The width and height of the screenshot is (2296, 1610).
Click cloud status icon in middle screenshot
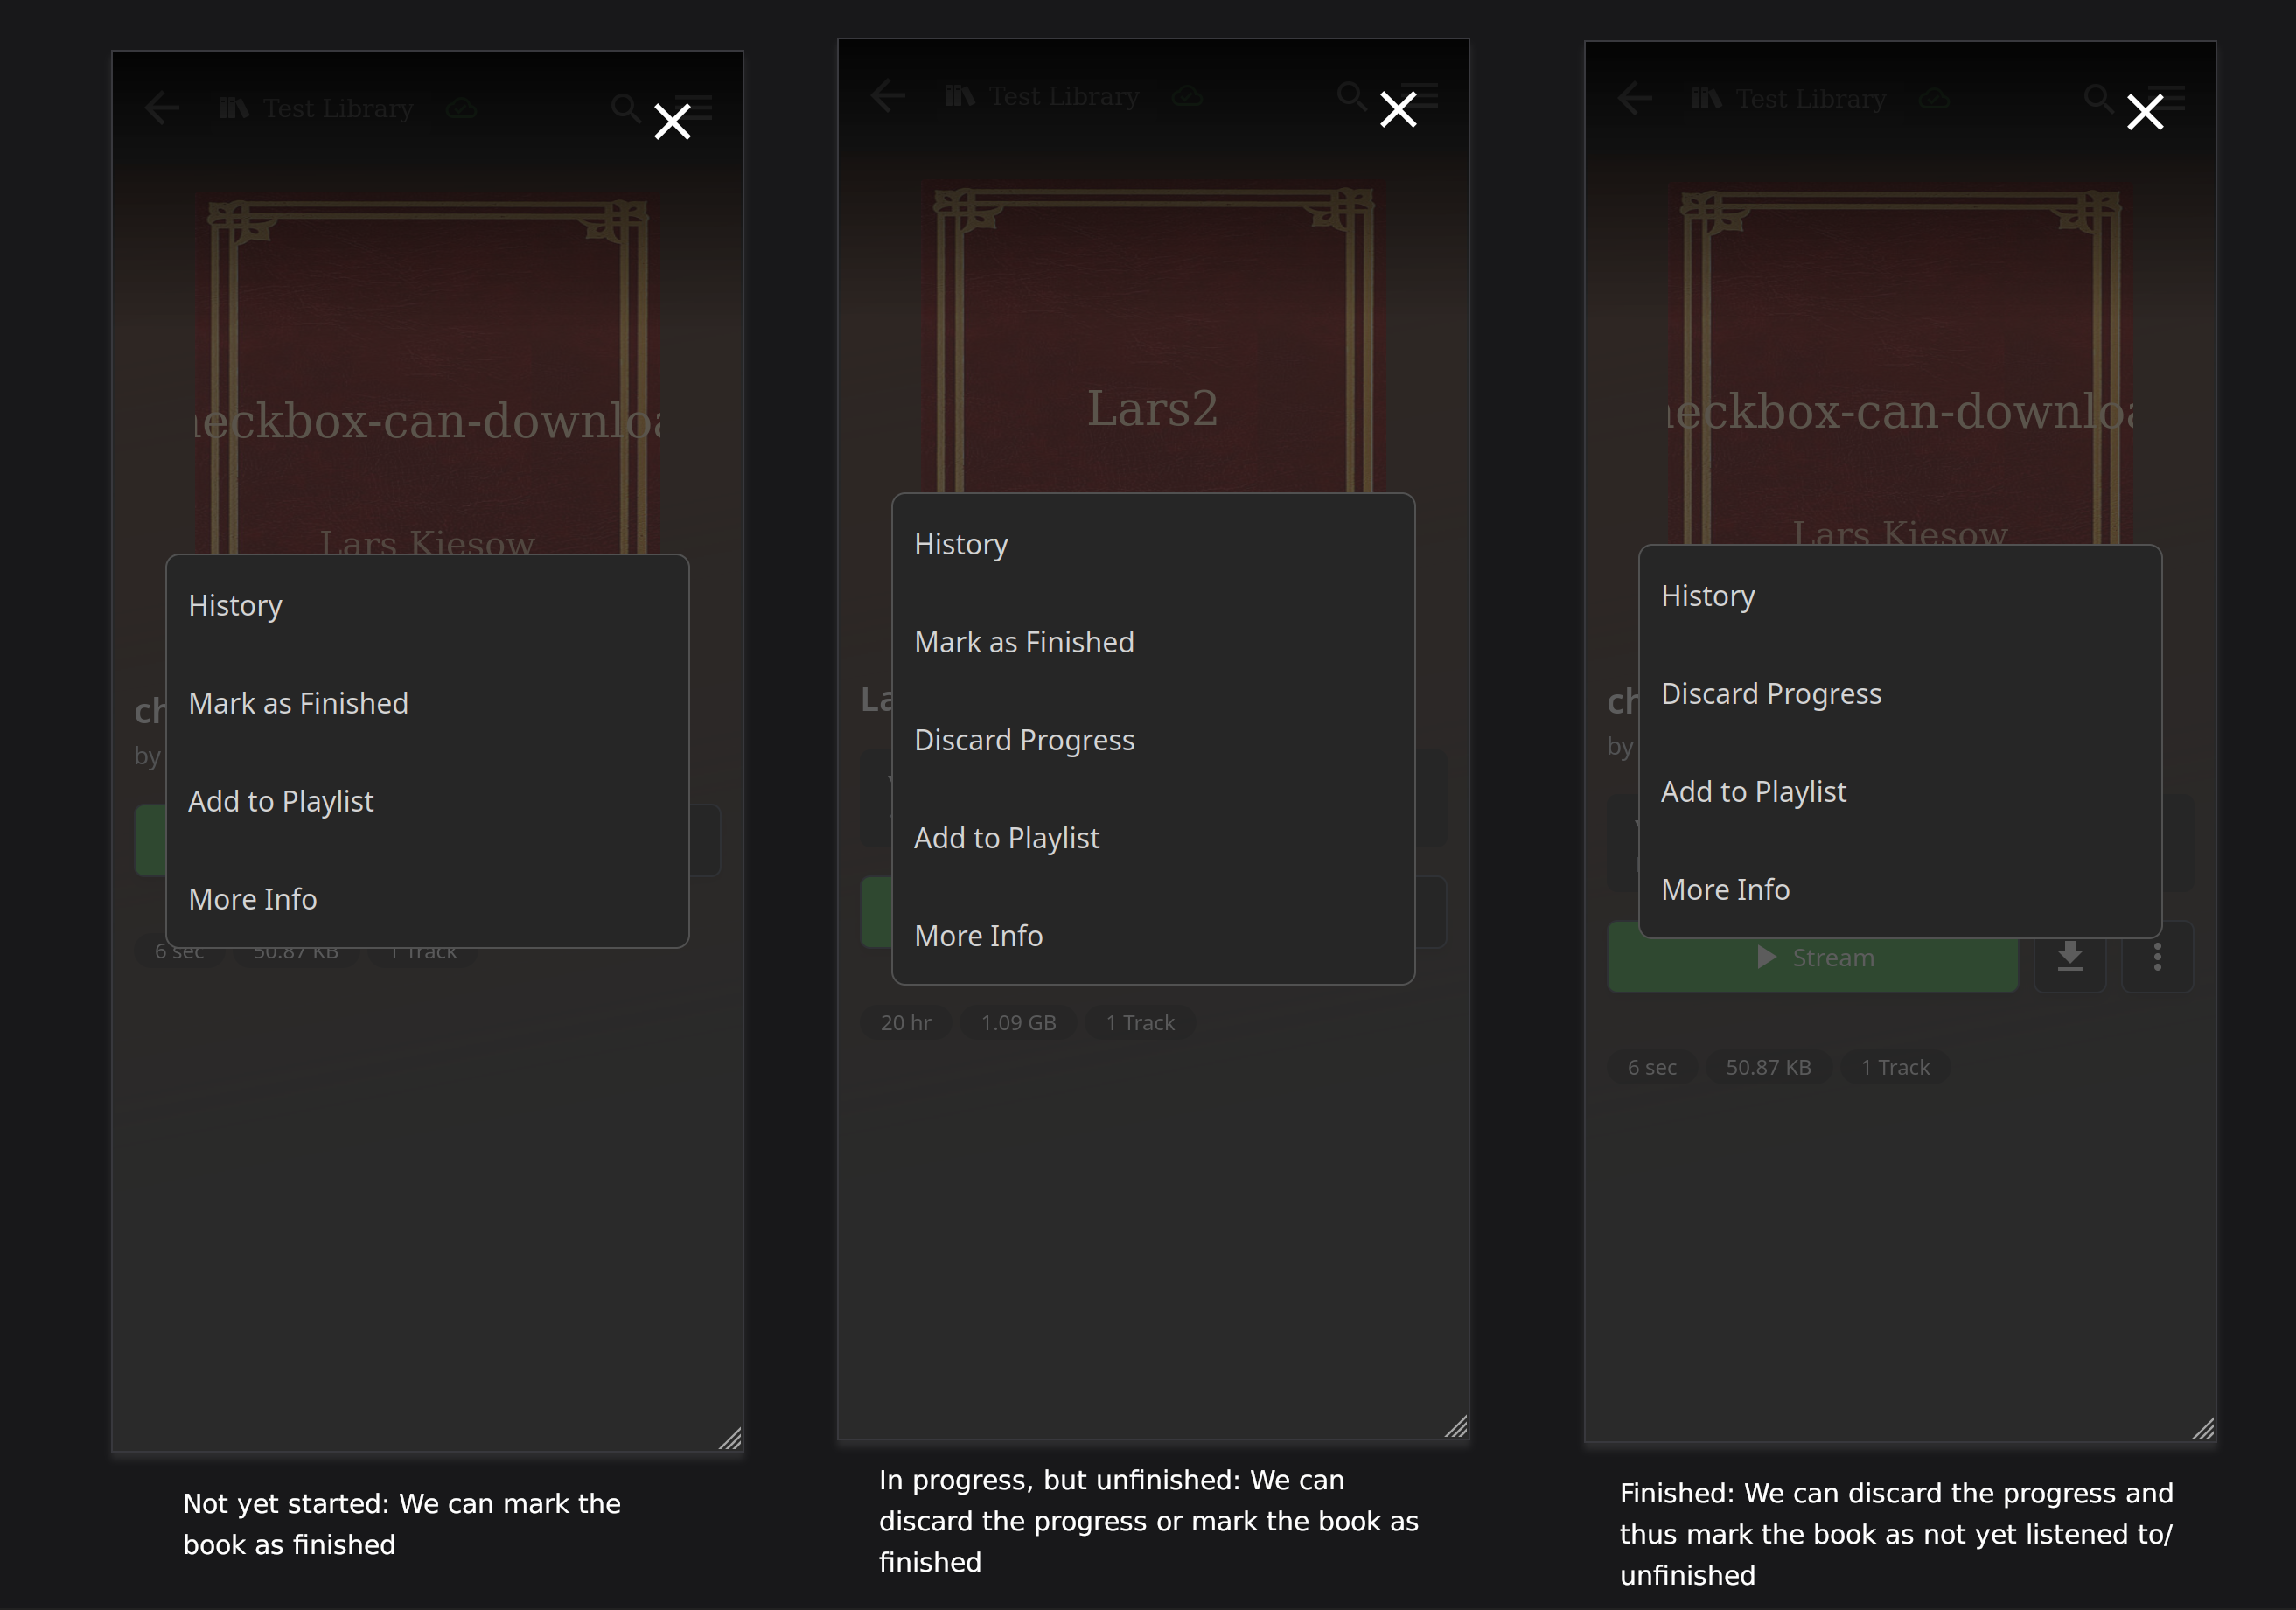point(1187,96)
